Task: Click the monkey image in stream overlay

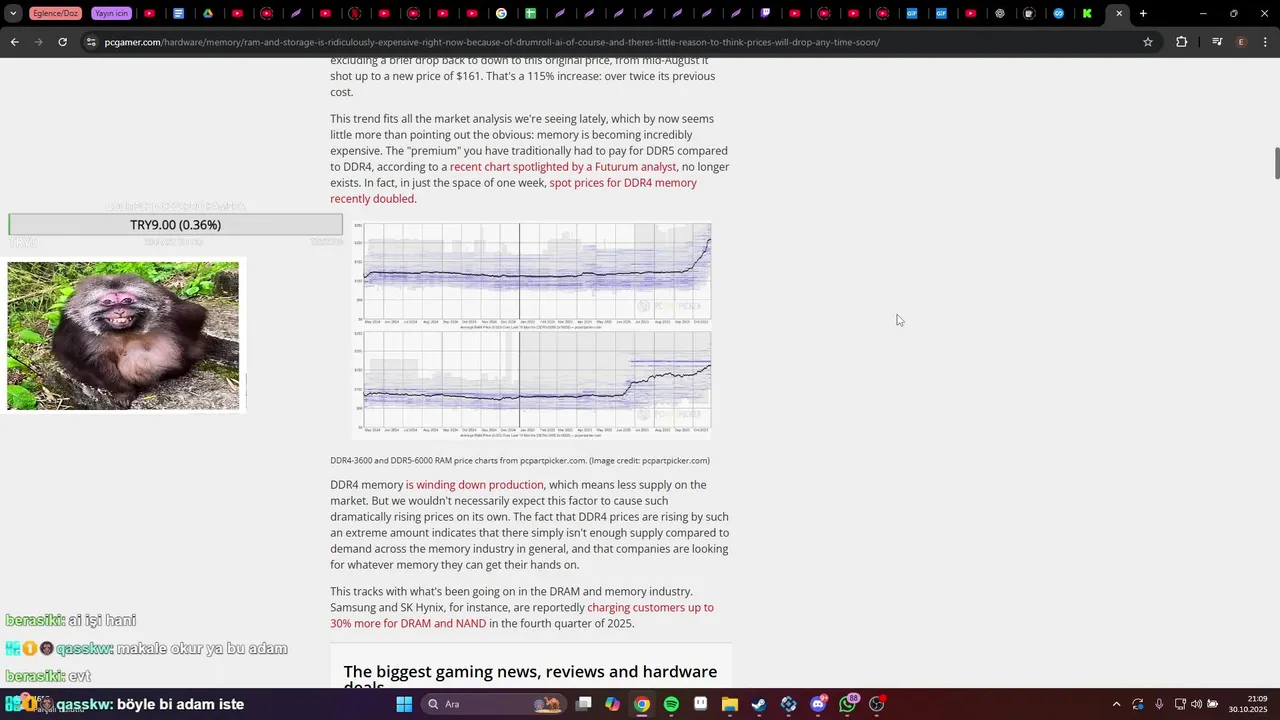Action: pyautogui.click(x=123, y=336)
